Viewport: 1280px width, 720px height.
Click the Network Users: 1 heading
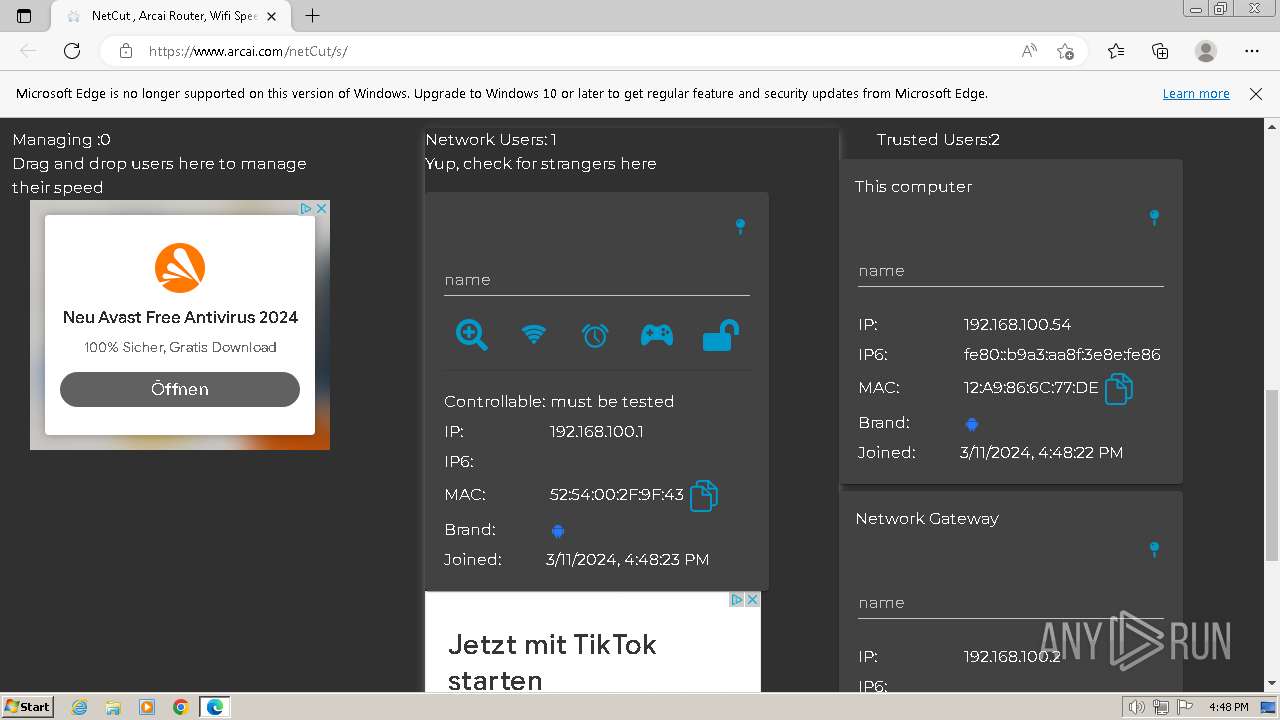[x=491, y=140]
